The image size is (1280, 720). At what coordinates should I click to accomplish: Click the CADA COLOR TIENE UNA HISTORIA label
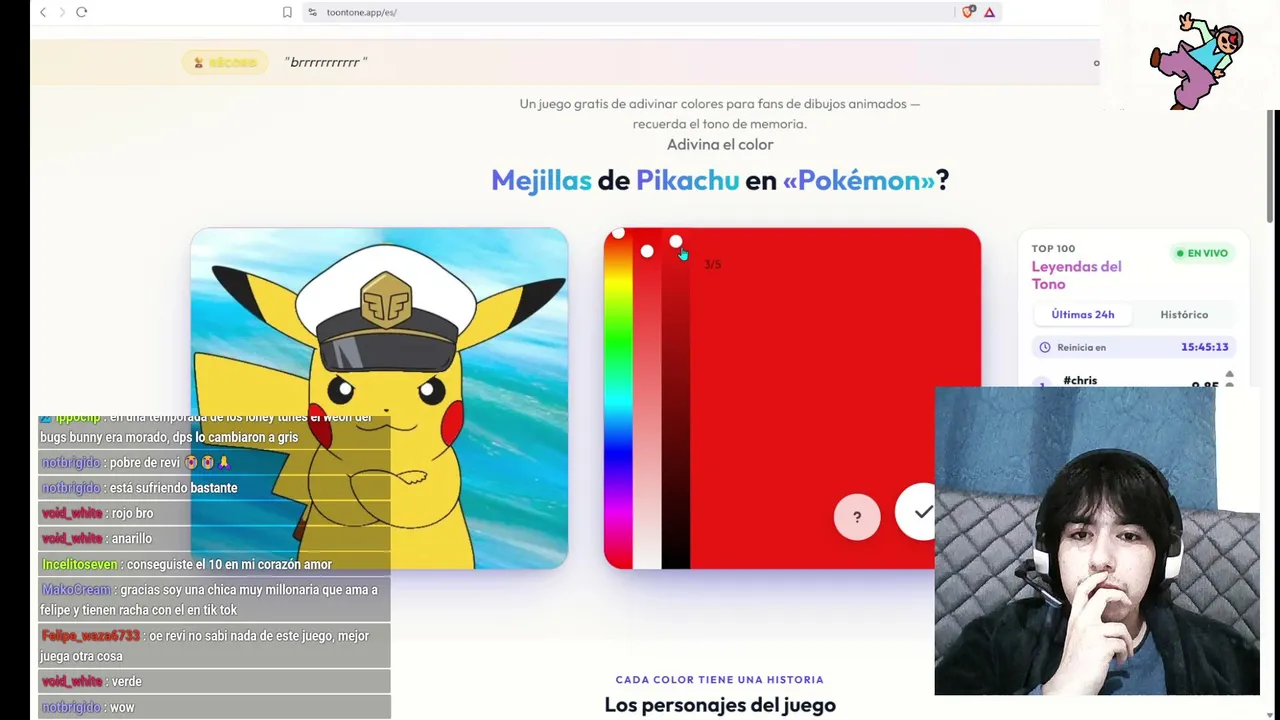click(x=720, y=680)
